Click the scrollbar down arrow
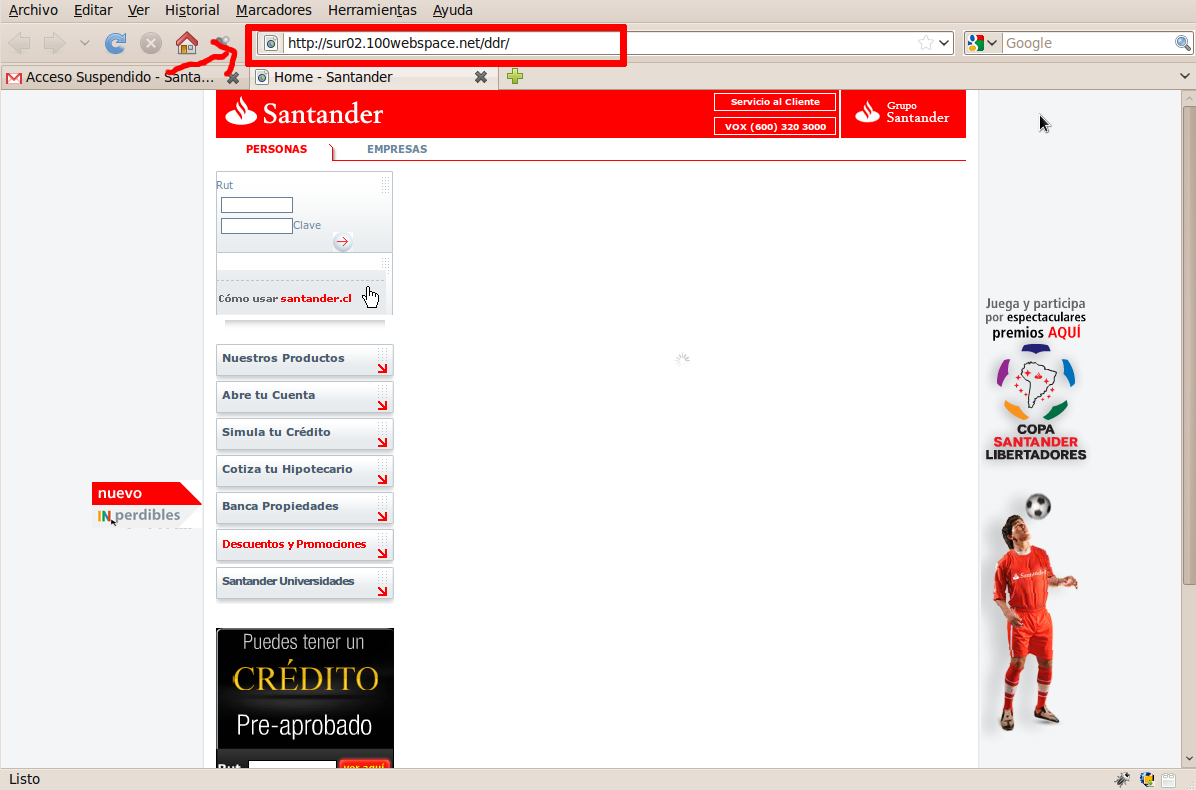 tap(1188, 759)
